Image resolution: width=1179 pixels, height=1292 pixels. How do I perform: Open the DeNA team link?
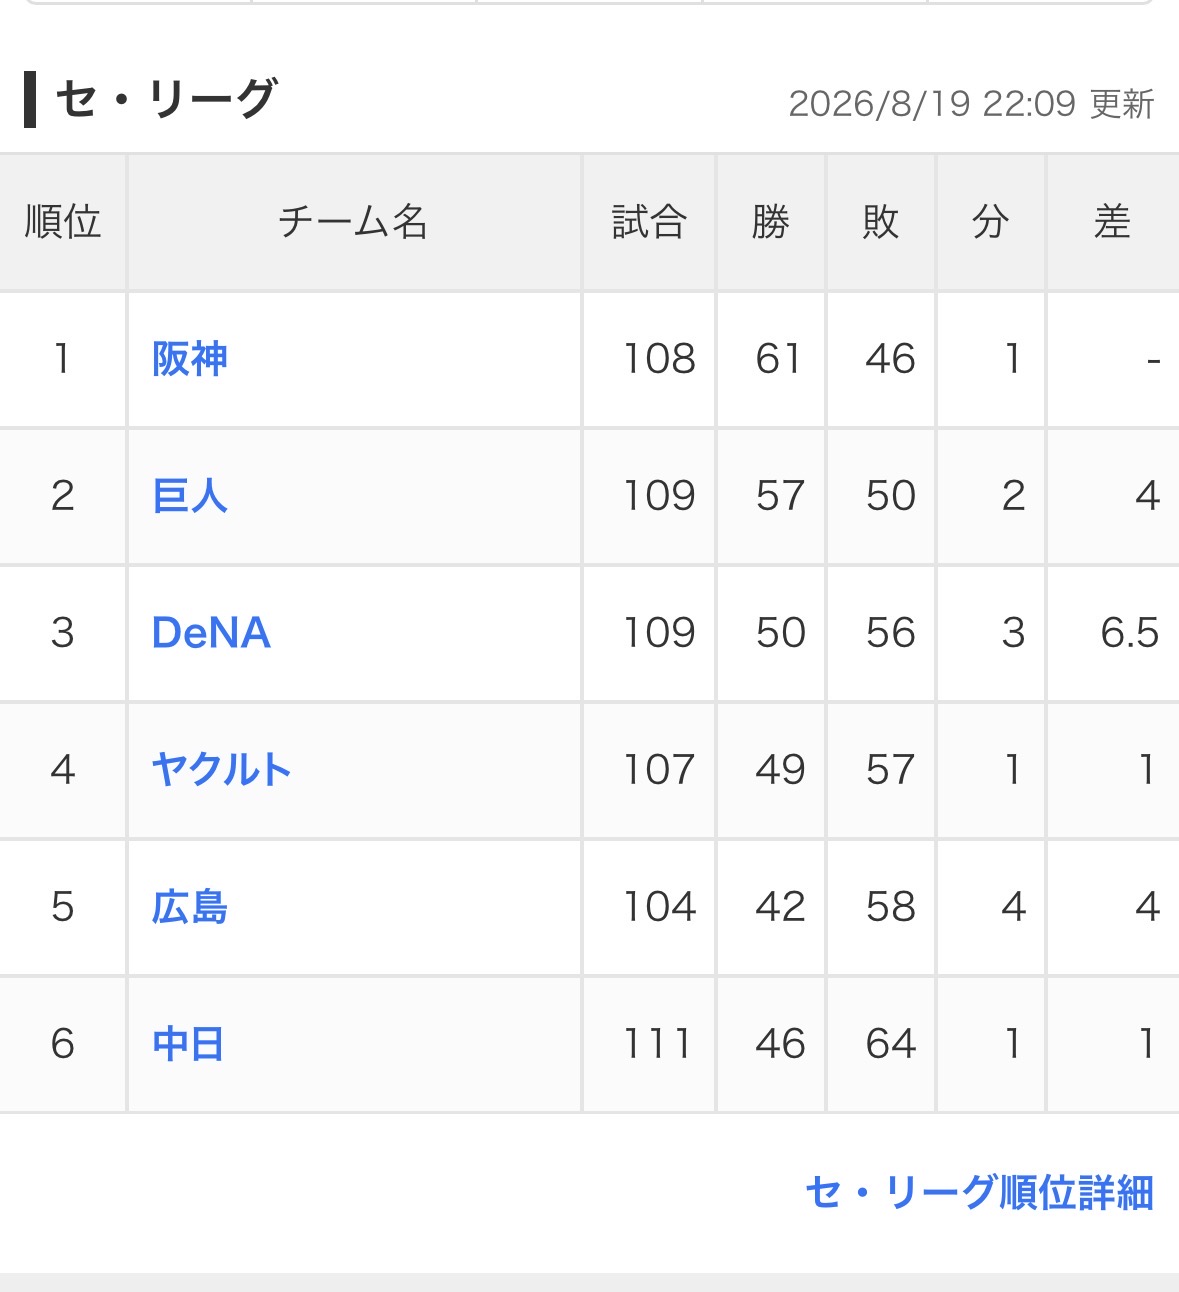(211, 633)
